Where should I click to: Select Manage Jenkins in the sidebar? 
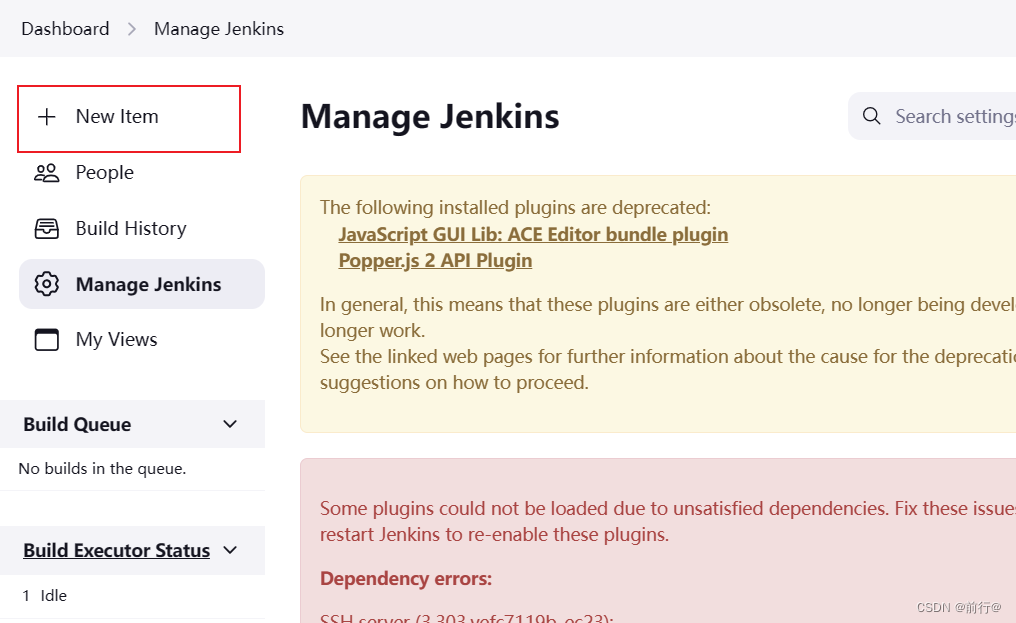point(142,284)
